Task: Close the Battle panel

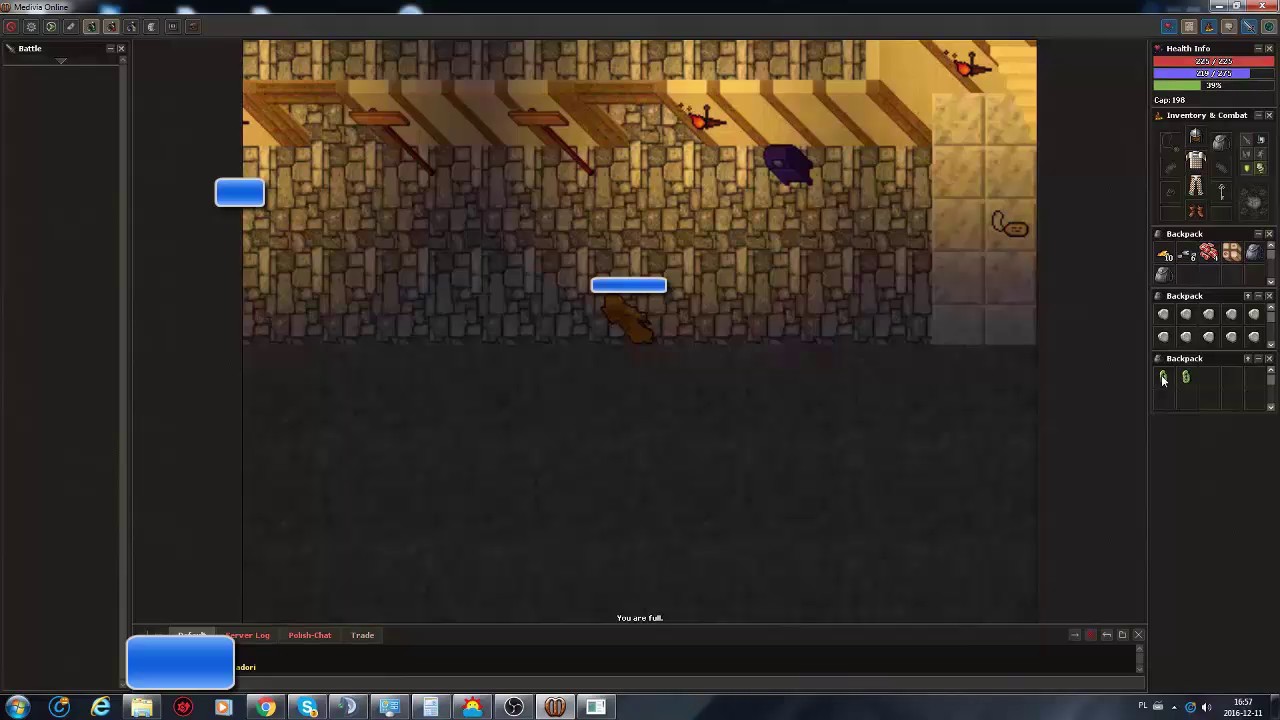Action: tap(121, 48)
